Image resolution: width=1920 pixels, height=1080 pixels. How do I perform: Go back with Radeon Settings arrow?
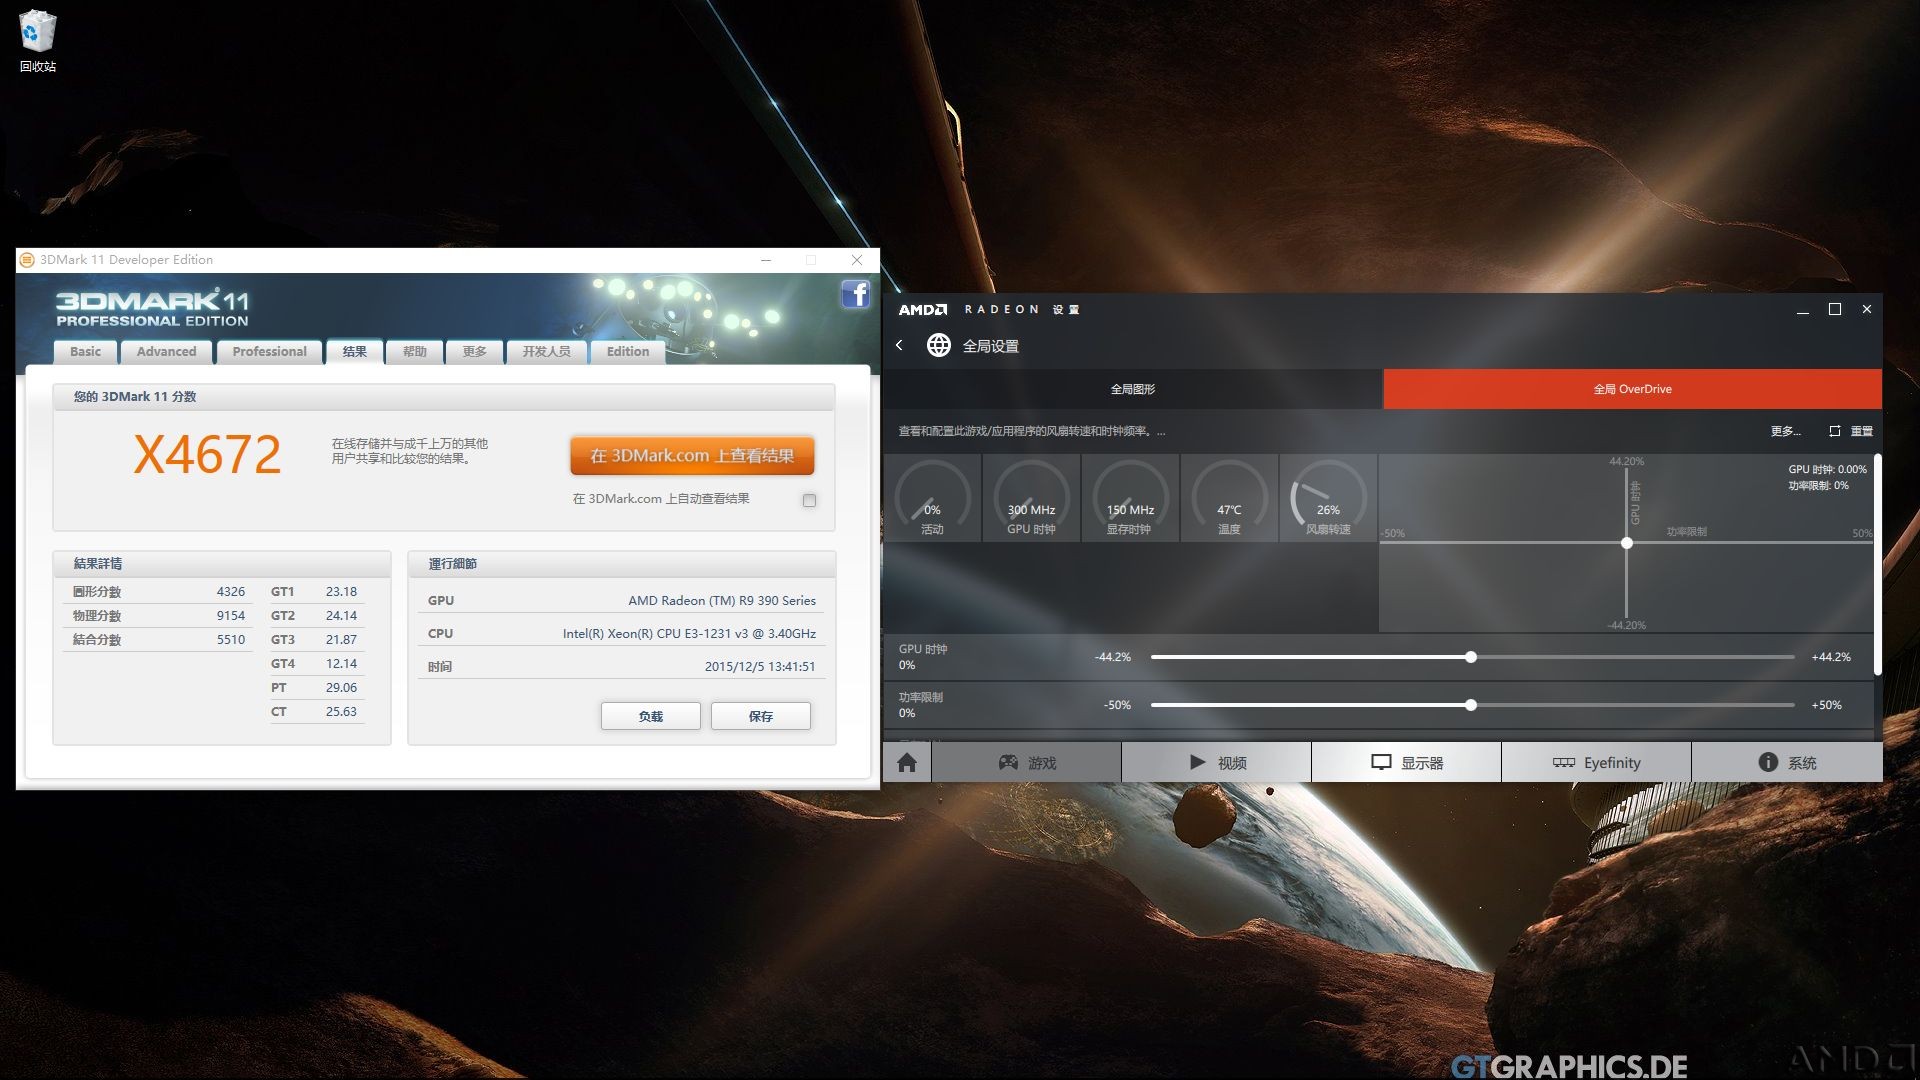tap(900, 345)
